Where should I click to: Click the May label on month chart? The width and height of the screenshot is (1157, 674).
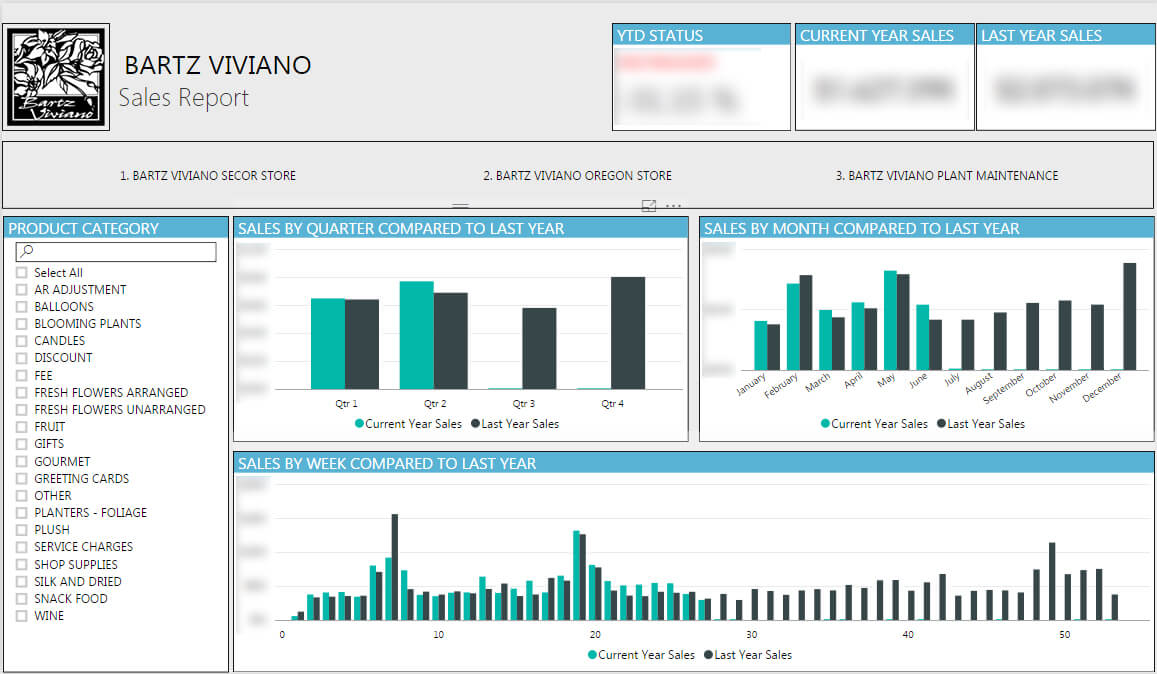886,379
